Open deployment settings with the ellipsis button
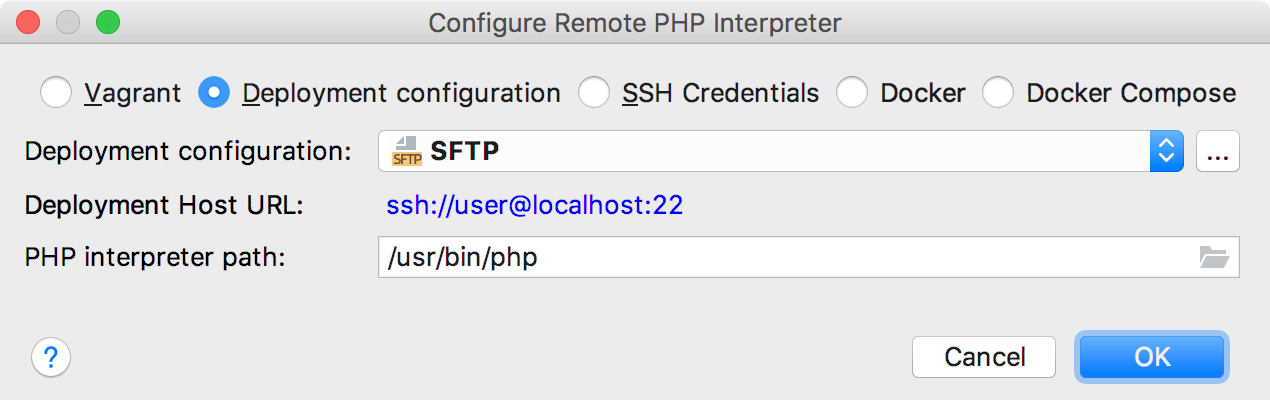Viewport: 1270px width, 400px height. click(1217, 151)
